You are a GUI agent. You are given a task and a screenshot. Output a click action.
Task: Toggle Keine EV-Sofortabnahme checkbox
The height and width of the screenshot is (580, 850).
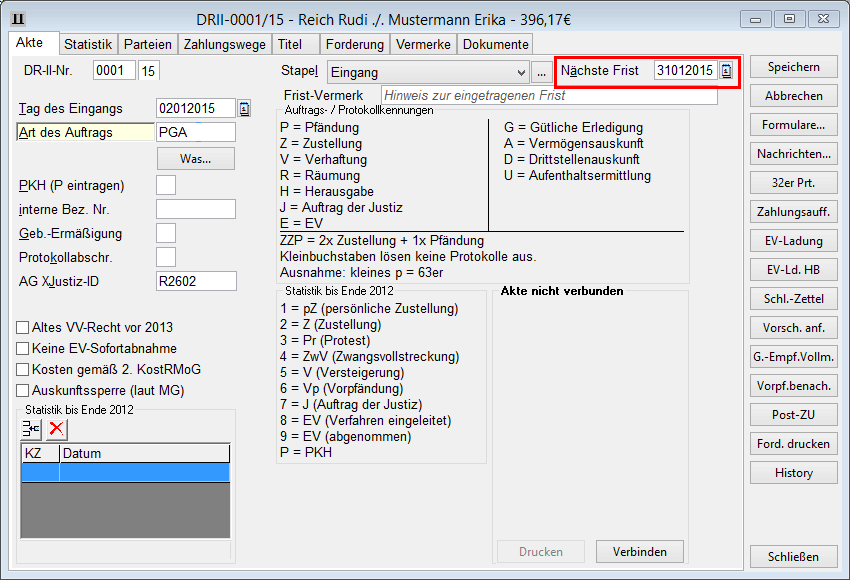[x=23, y=349]
